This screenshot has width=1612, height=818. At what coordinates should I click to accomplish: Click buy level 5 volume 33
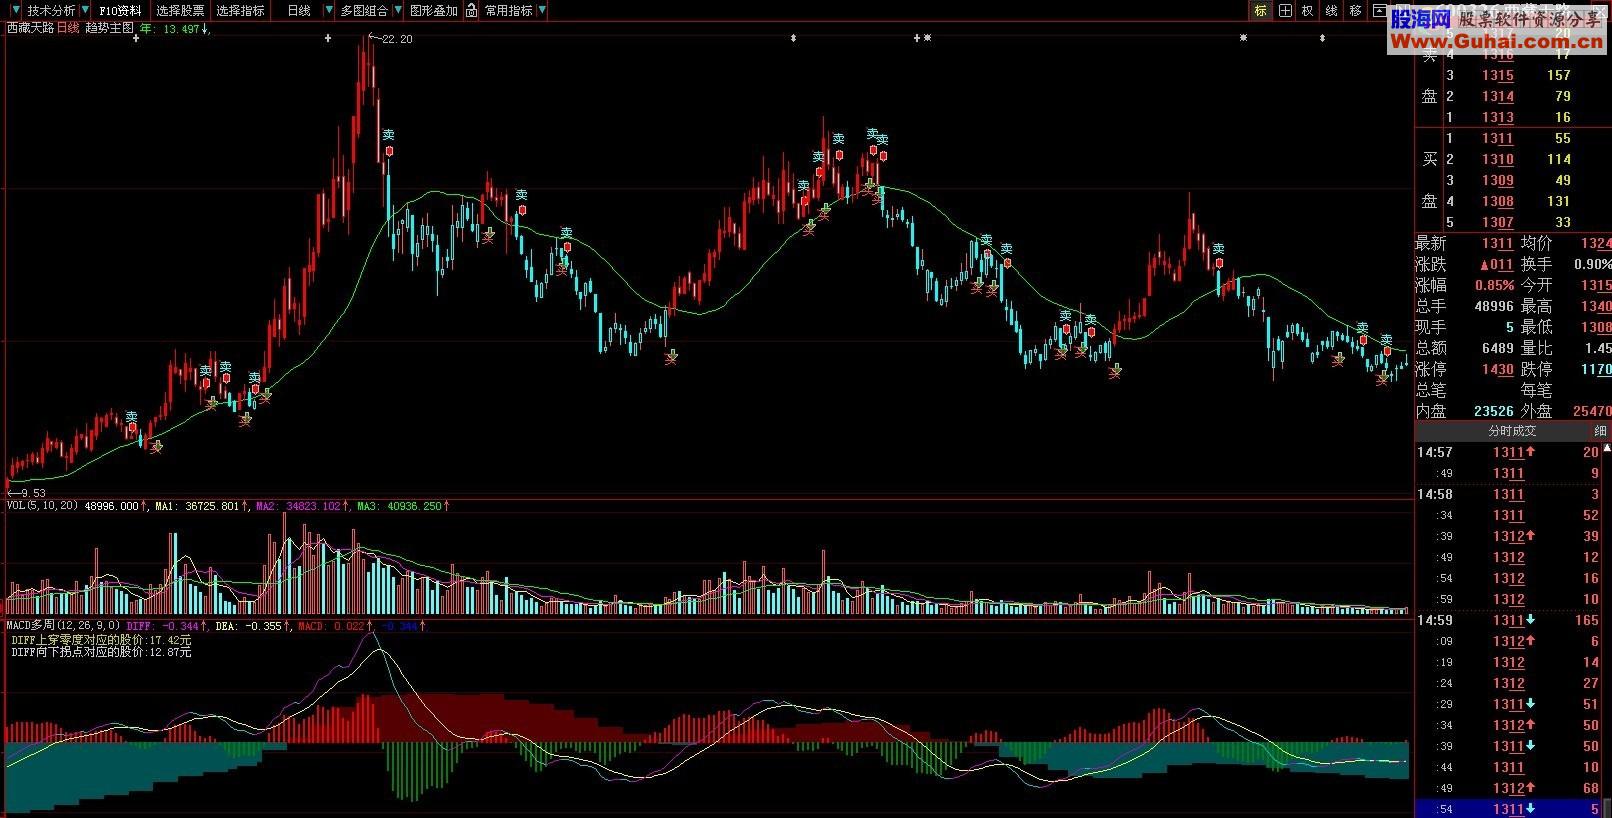pos(1563,222)
